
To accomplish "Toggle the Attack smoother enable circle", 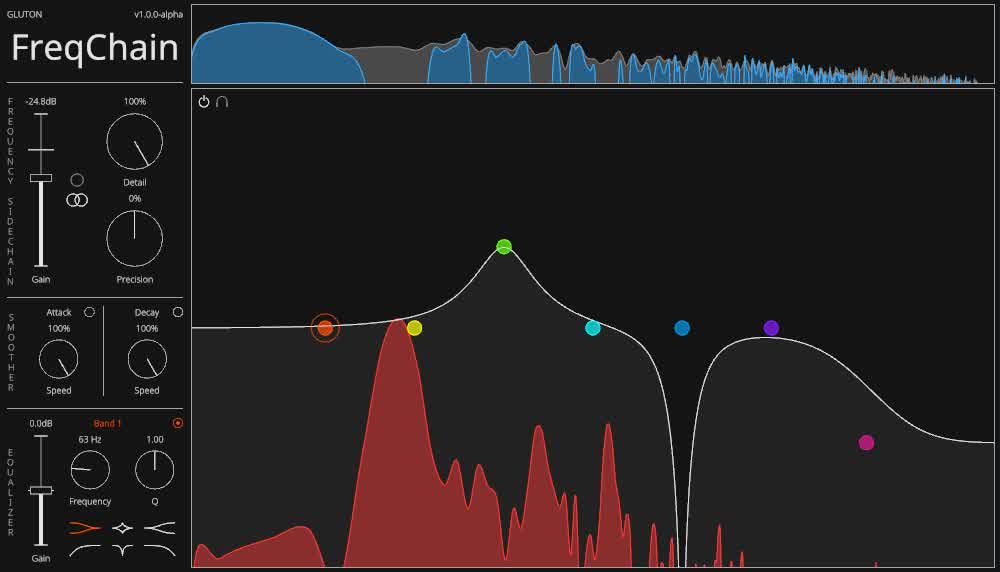I will click(x=89, y=312).
